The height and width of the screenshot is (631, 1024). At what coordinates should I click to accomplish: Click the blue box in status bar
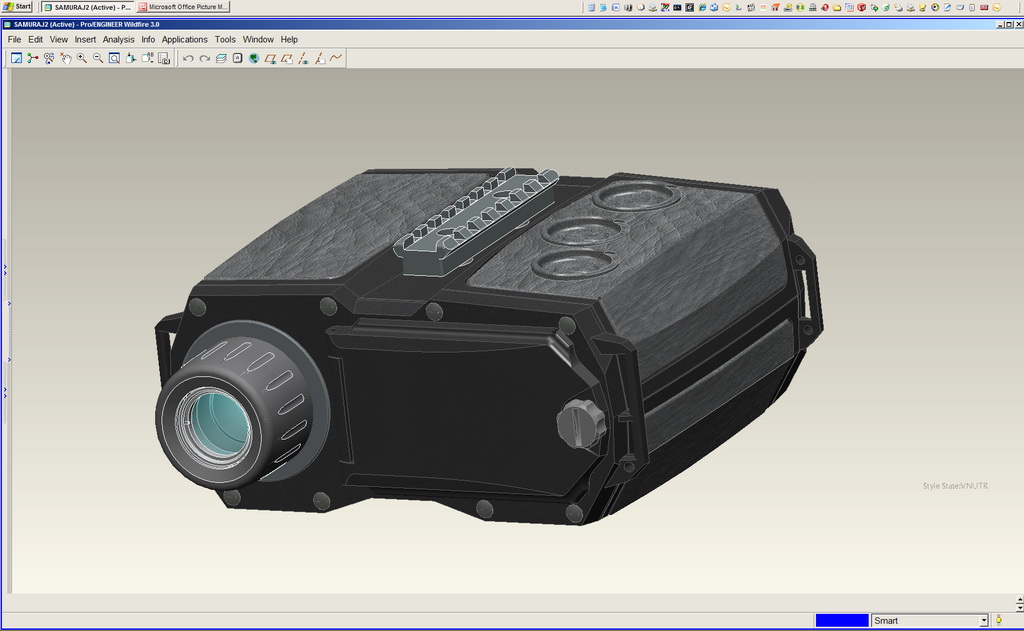tap(842, 621)
